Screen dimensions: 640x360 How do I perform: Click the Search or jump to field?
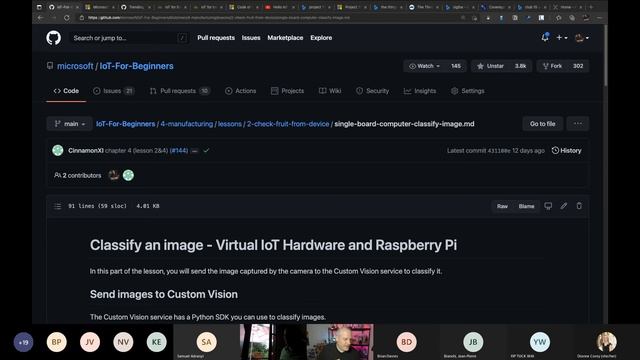tap(129, 38)
